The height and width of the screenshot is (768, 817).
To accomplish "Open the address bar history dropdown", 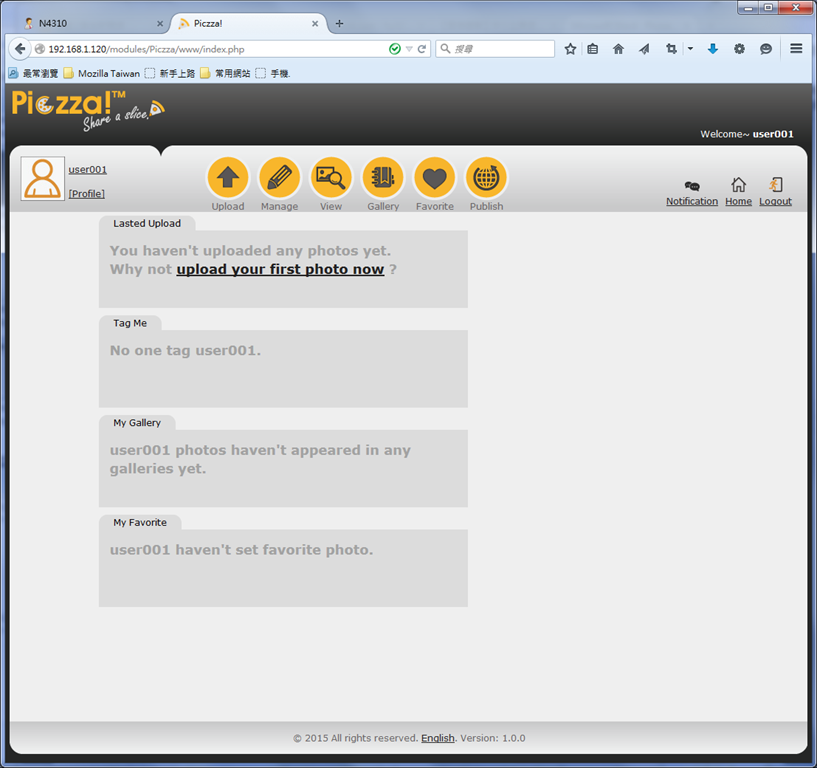I will pyautogui.click(x=409, y=49).
